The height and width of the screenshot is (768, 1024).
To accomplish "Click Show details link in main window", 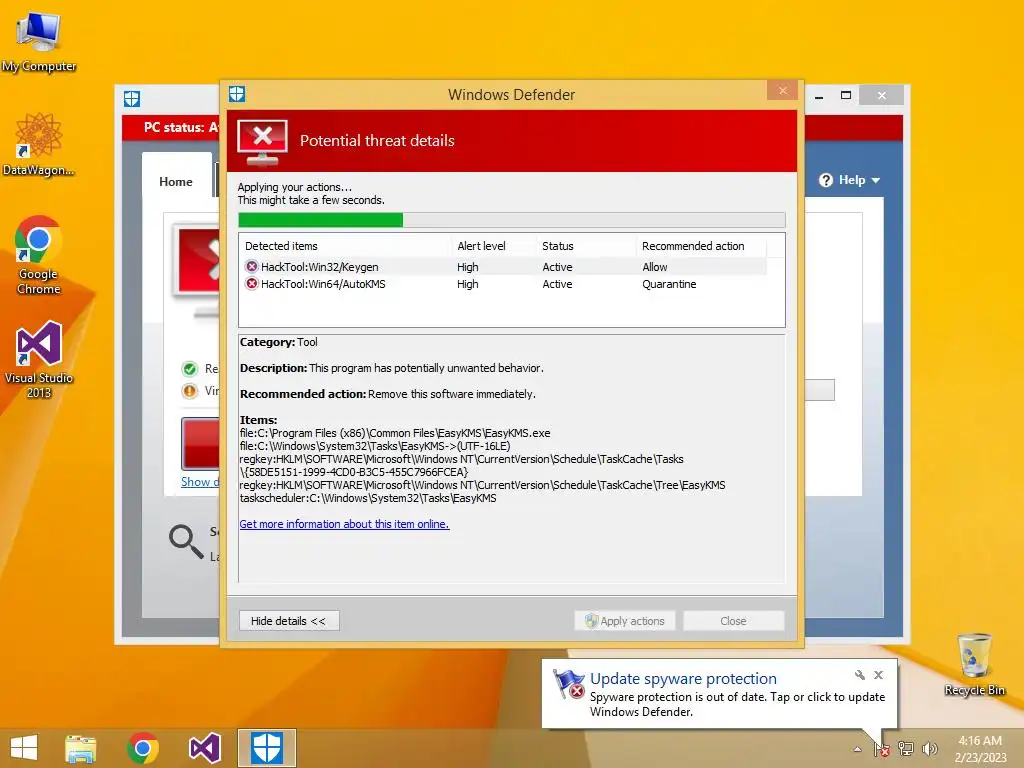I will click(x=200, y=482).
